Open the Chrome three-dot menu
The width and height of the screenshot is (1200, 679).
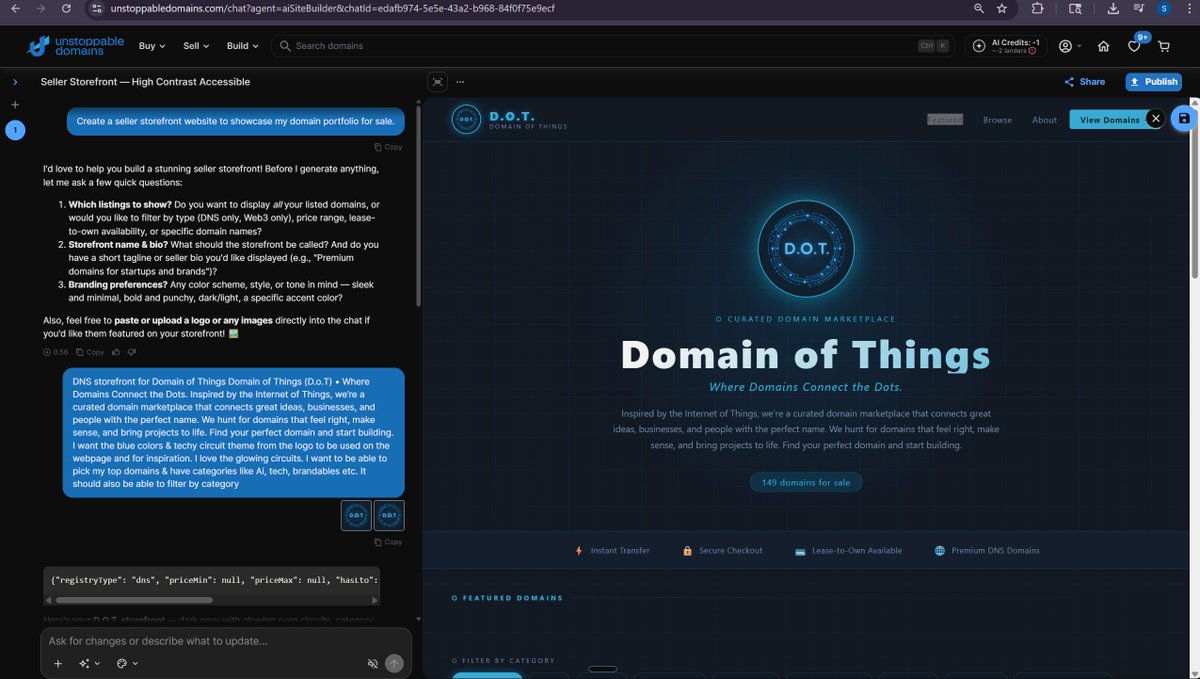(x=1189, y=8)
